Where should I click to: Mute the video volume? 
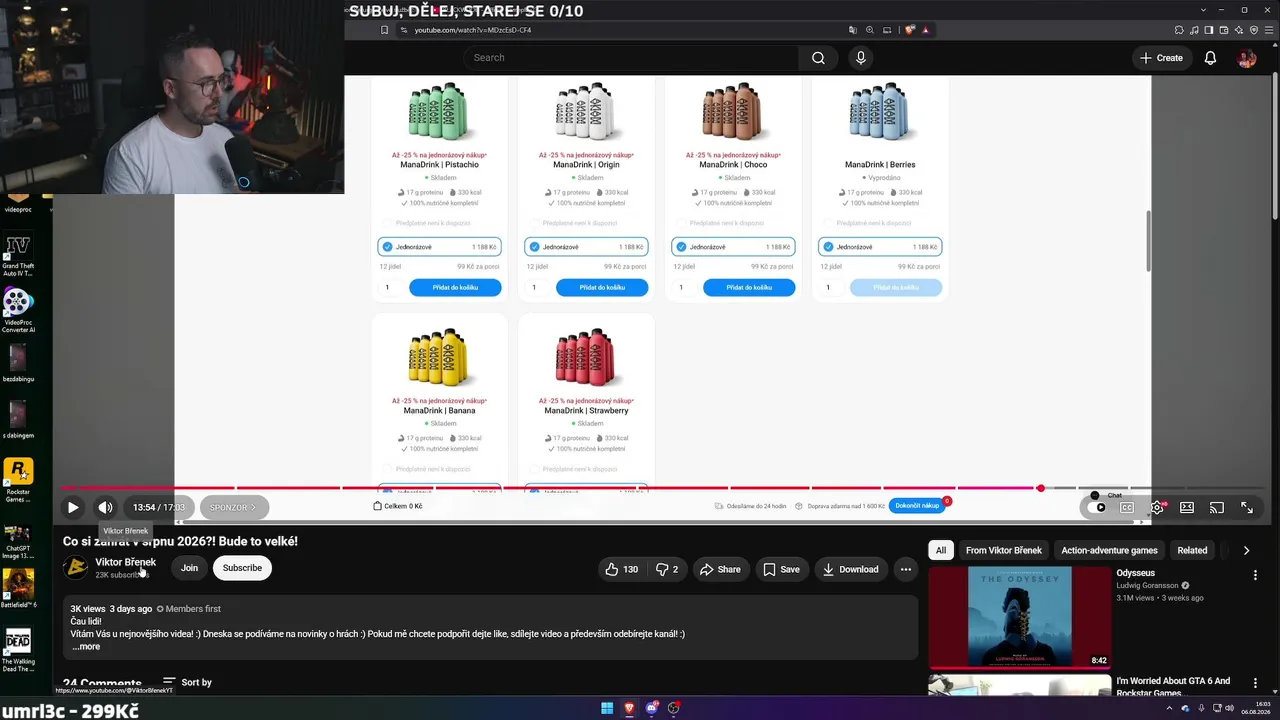105,507
